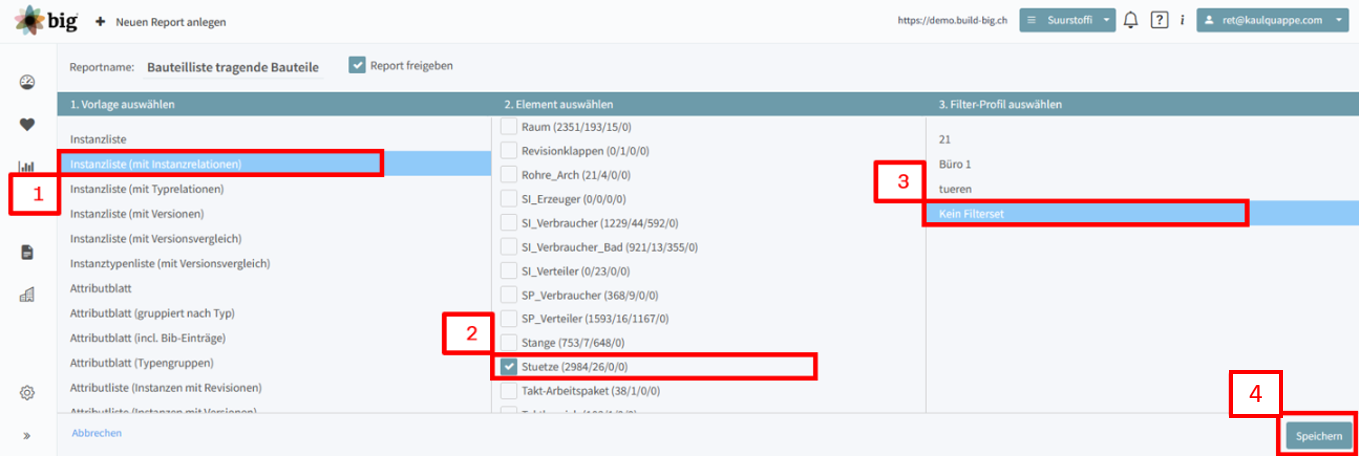Select Instanzliste (mit Versionsvergleich)

(274, 239)
